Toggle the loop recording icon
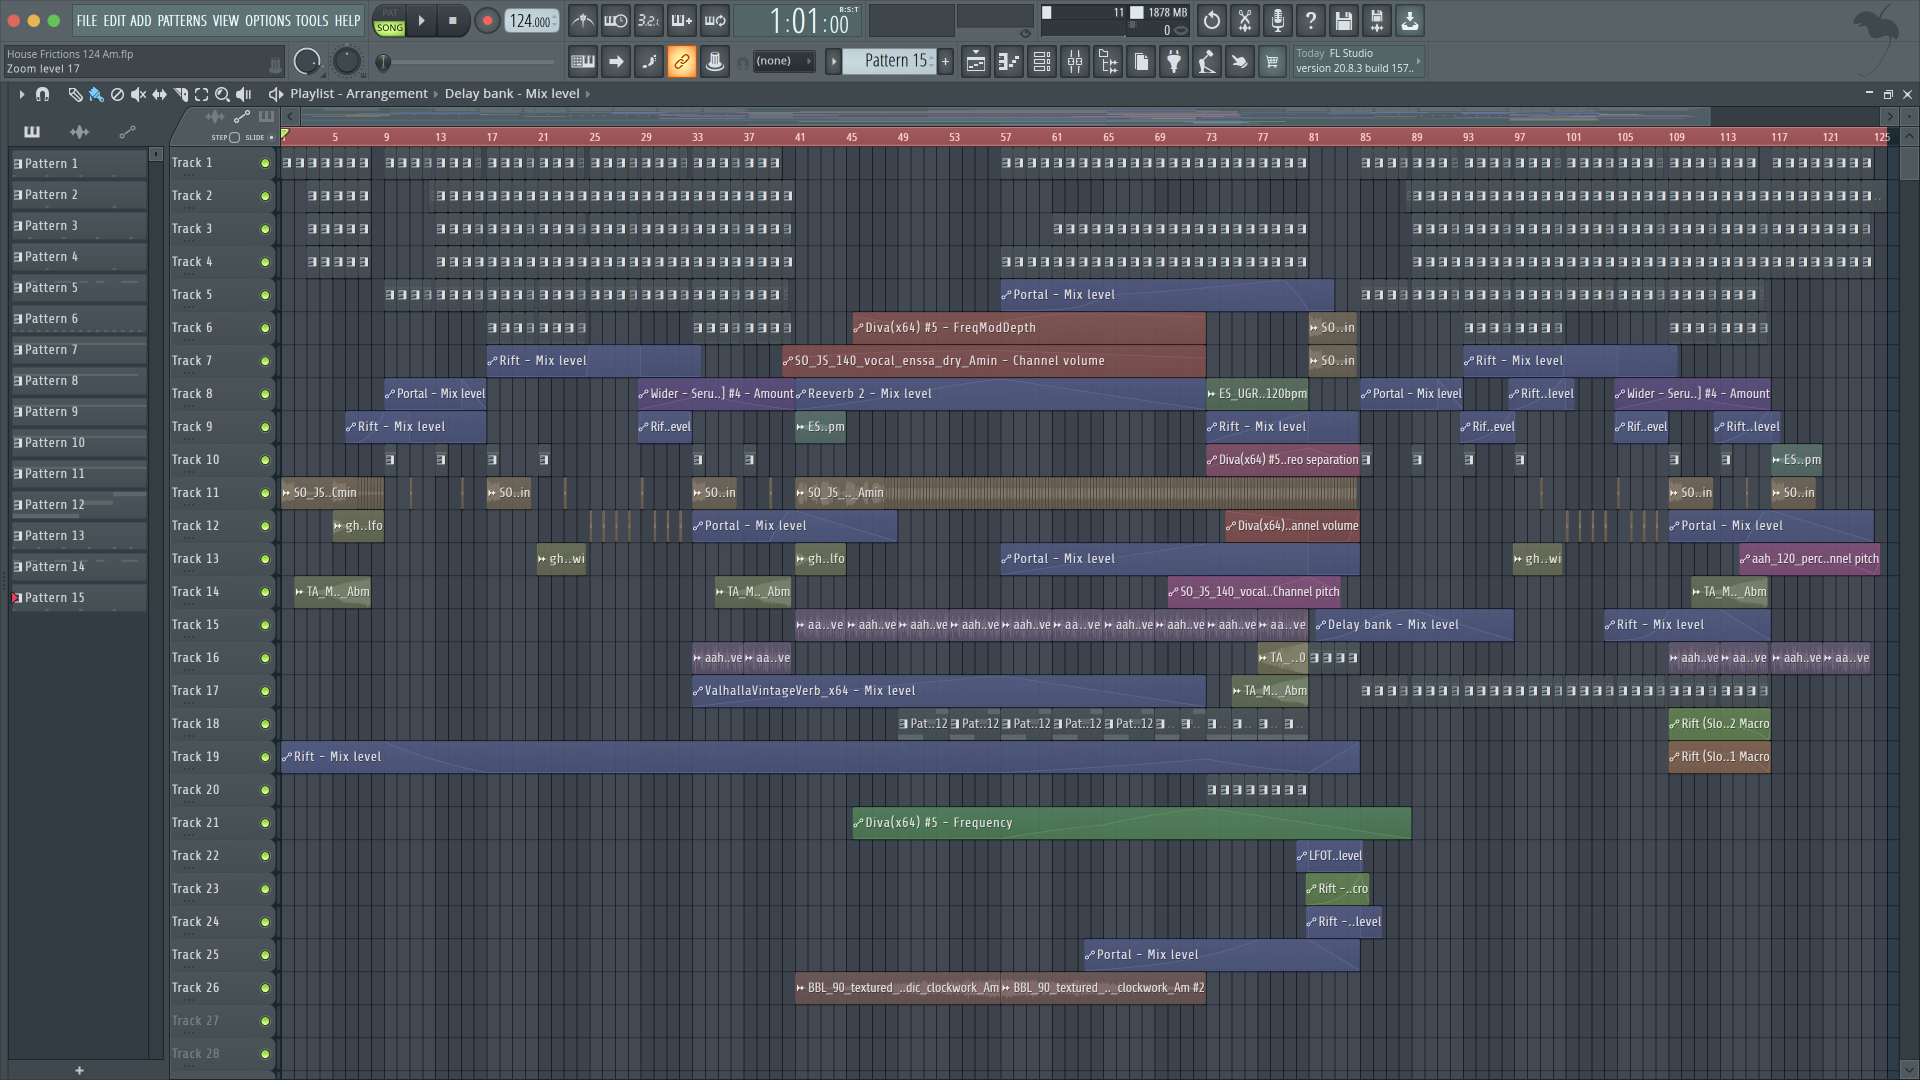Screen dimensions: 1920x1080 coord(715,20)
